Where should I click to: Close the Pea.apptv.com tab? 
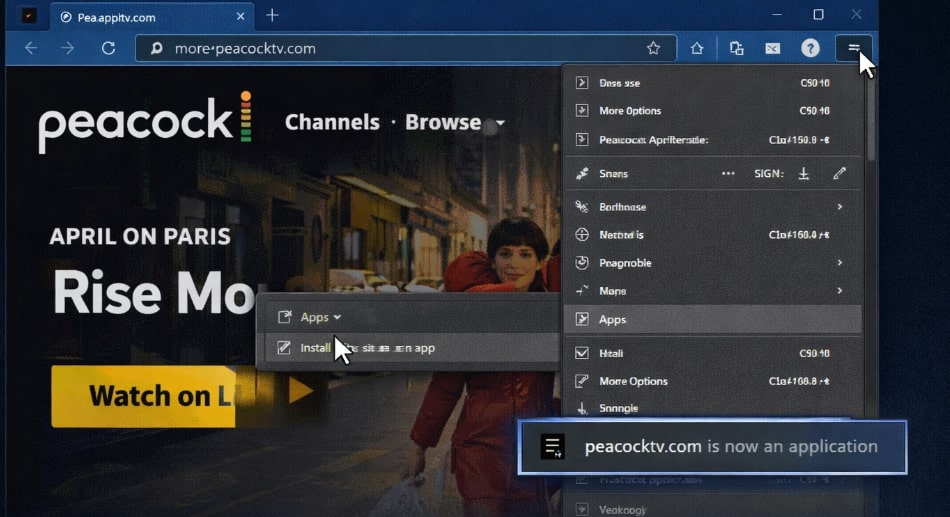point(241,16)
